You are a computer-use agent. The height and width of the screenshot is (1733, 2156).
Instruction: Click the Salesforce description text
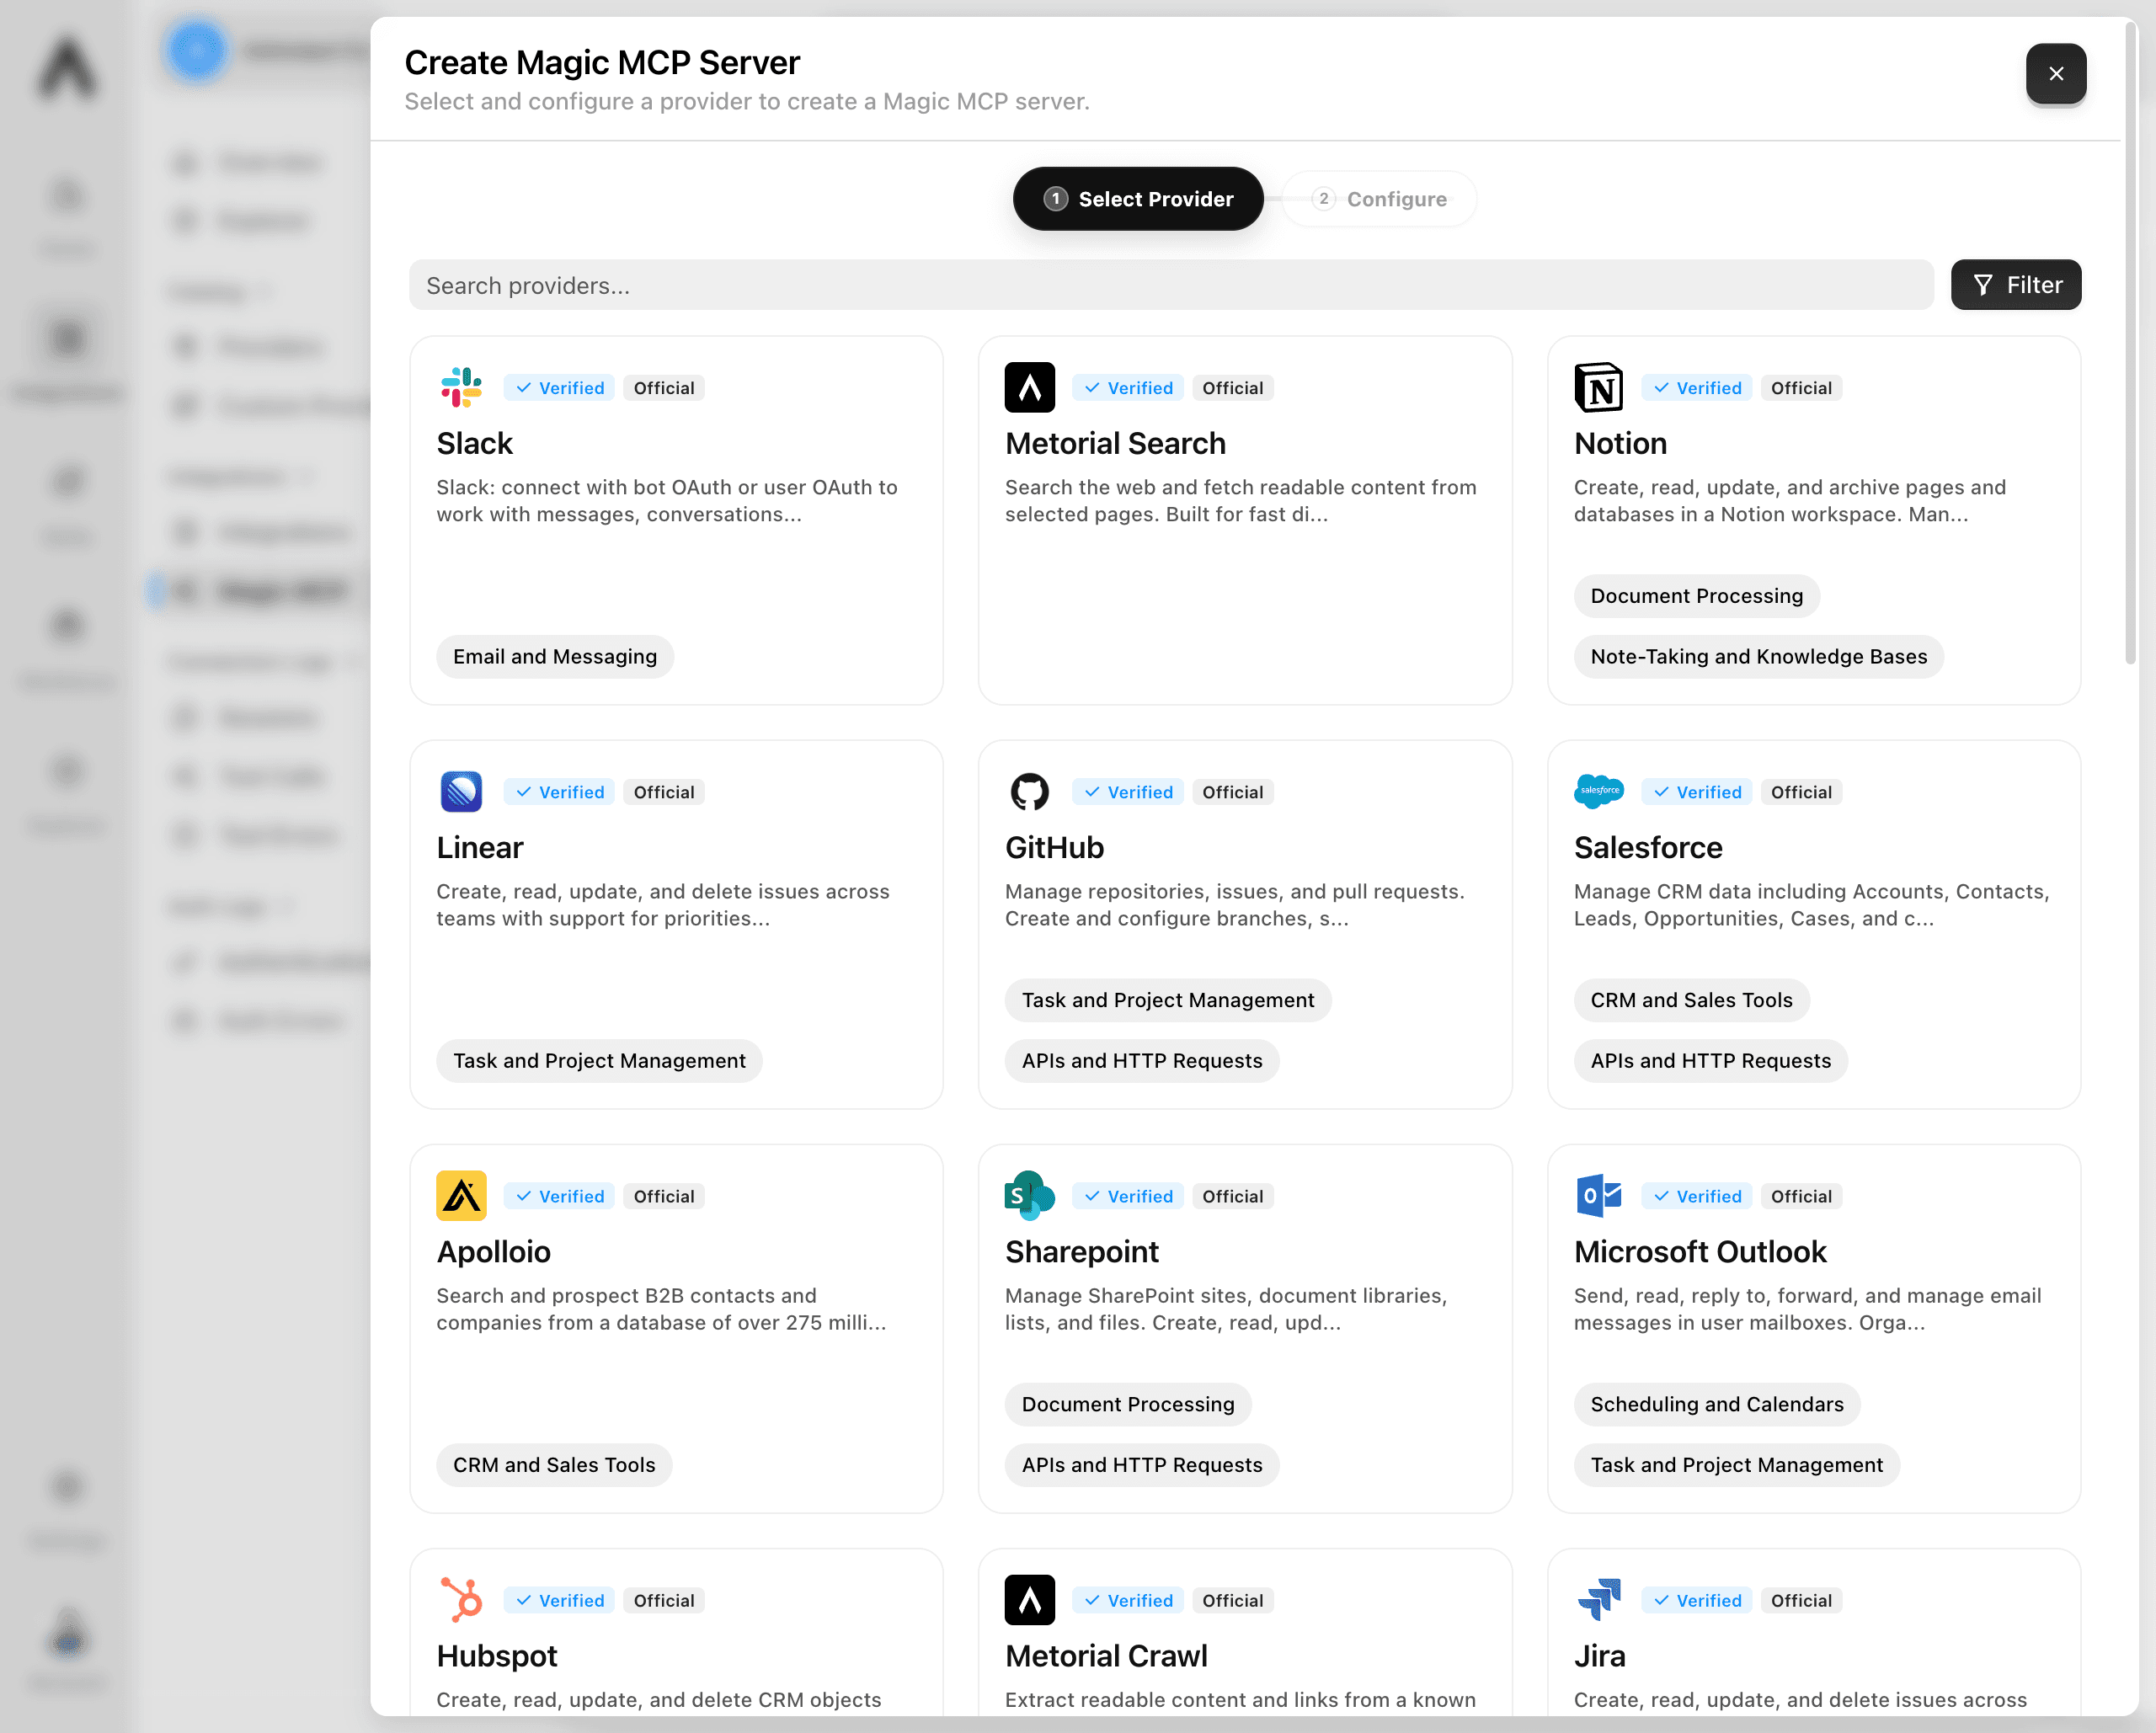point(1811,904)
